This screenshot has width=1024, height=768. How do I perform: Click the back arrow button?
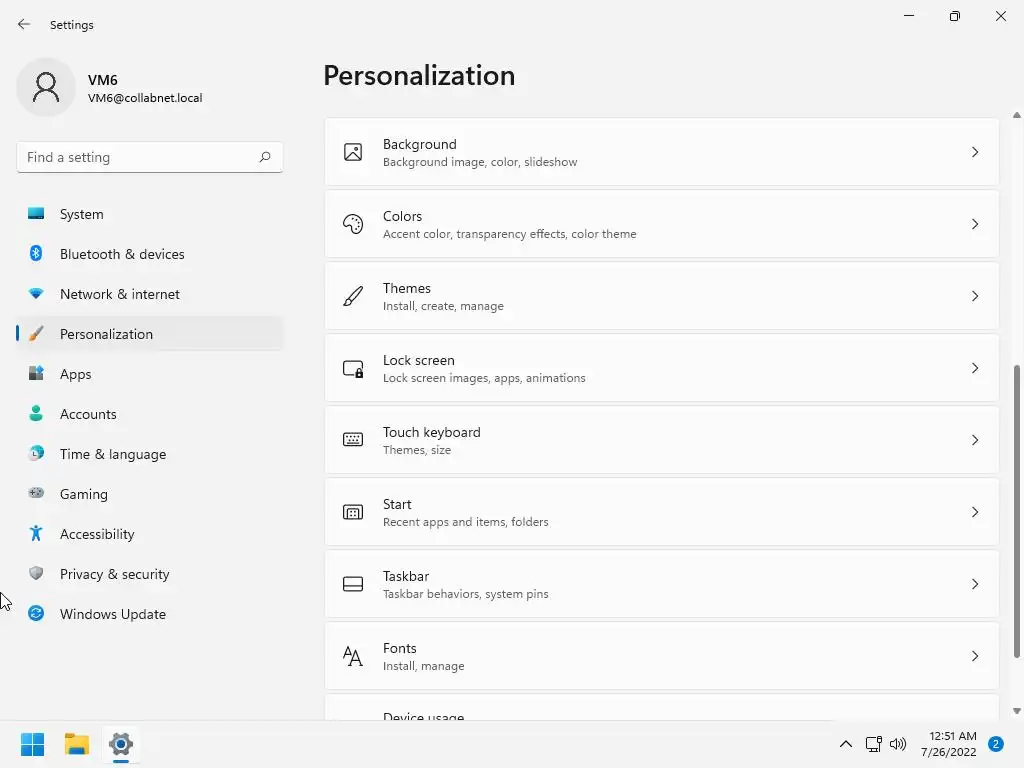tap(24, 24)
